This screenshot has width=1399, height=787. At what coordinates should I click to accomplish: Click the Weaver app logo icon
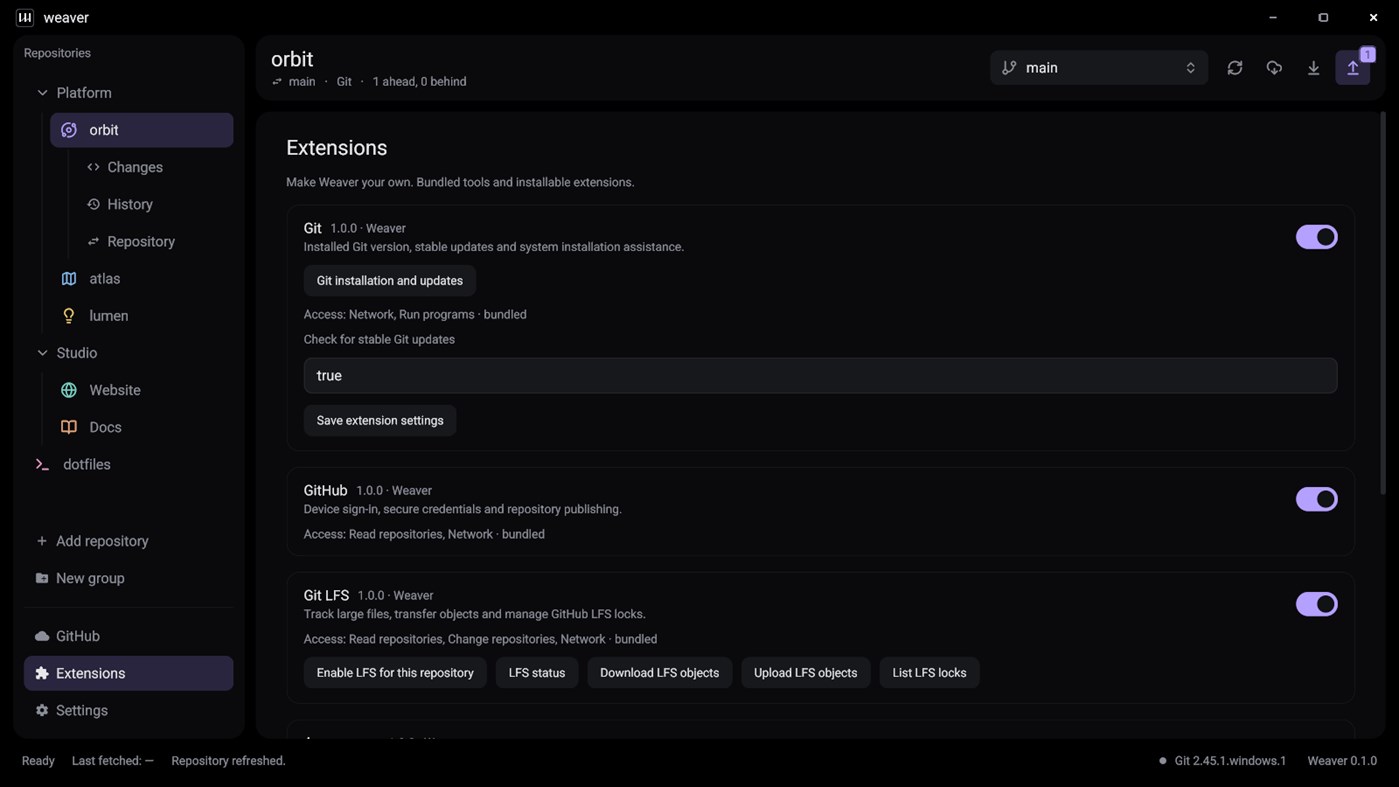tap(25, 17)
